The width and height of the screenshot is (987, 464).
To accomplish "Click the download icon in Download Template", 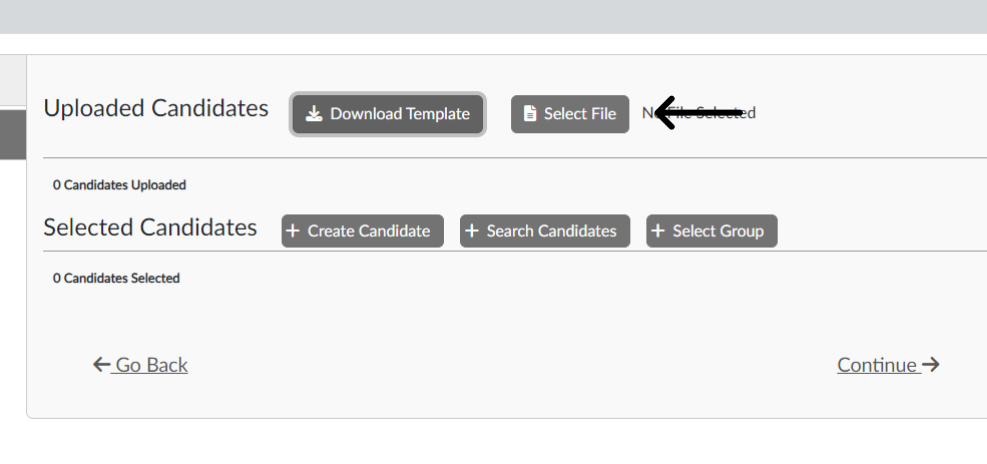I will 314,114.
